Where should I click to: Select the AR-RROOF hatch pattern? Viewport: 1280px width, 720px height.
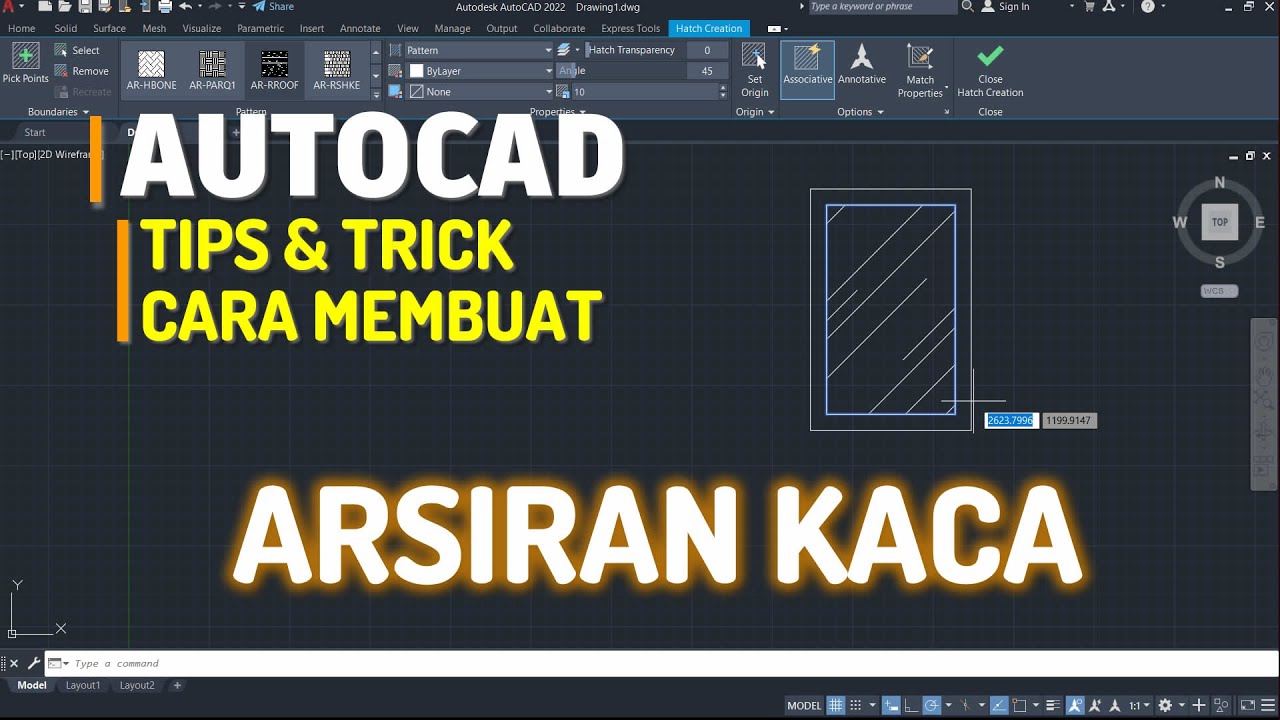pyautogui.click(x=274, y=70)
